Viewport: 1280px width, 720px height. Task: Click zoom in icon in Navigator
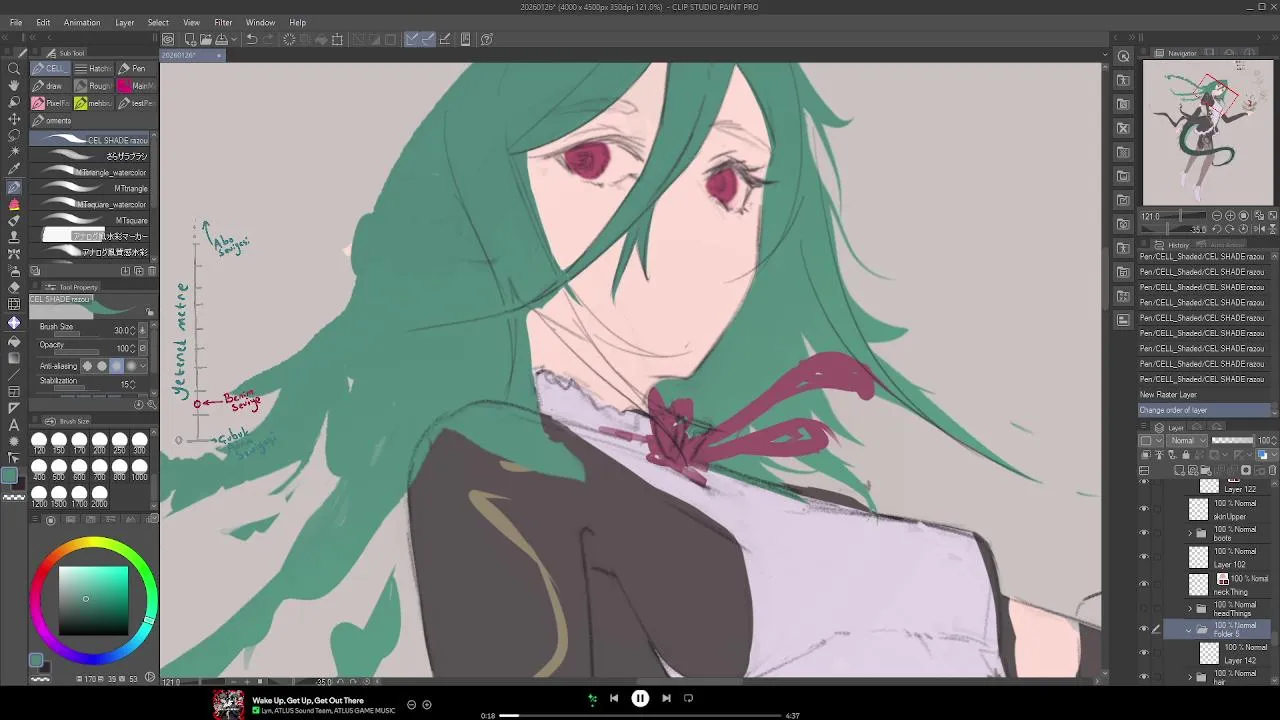click(1230, 216)
